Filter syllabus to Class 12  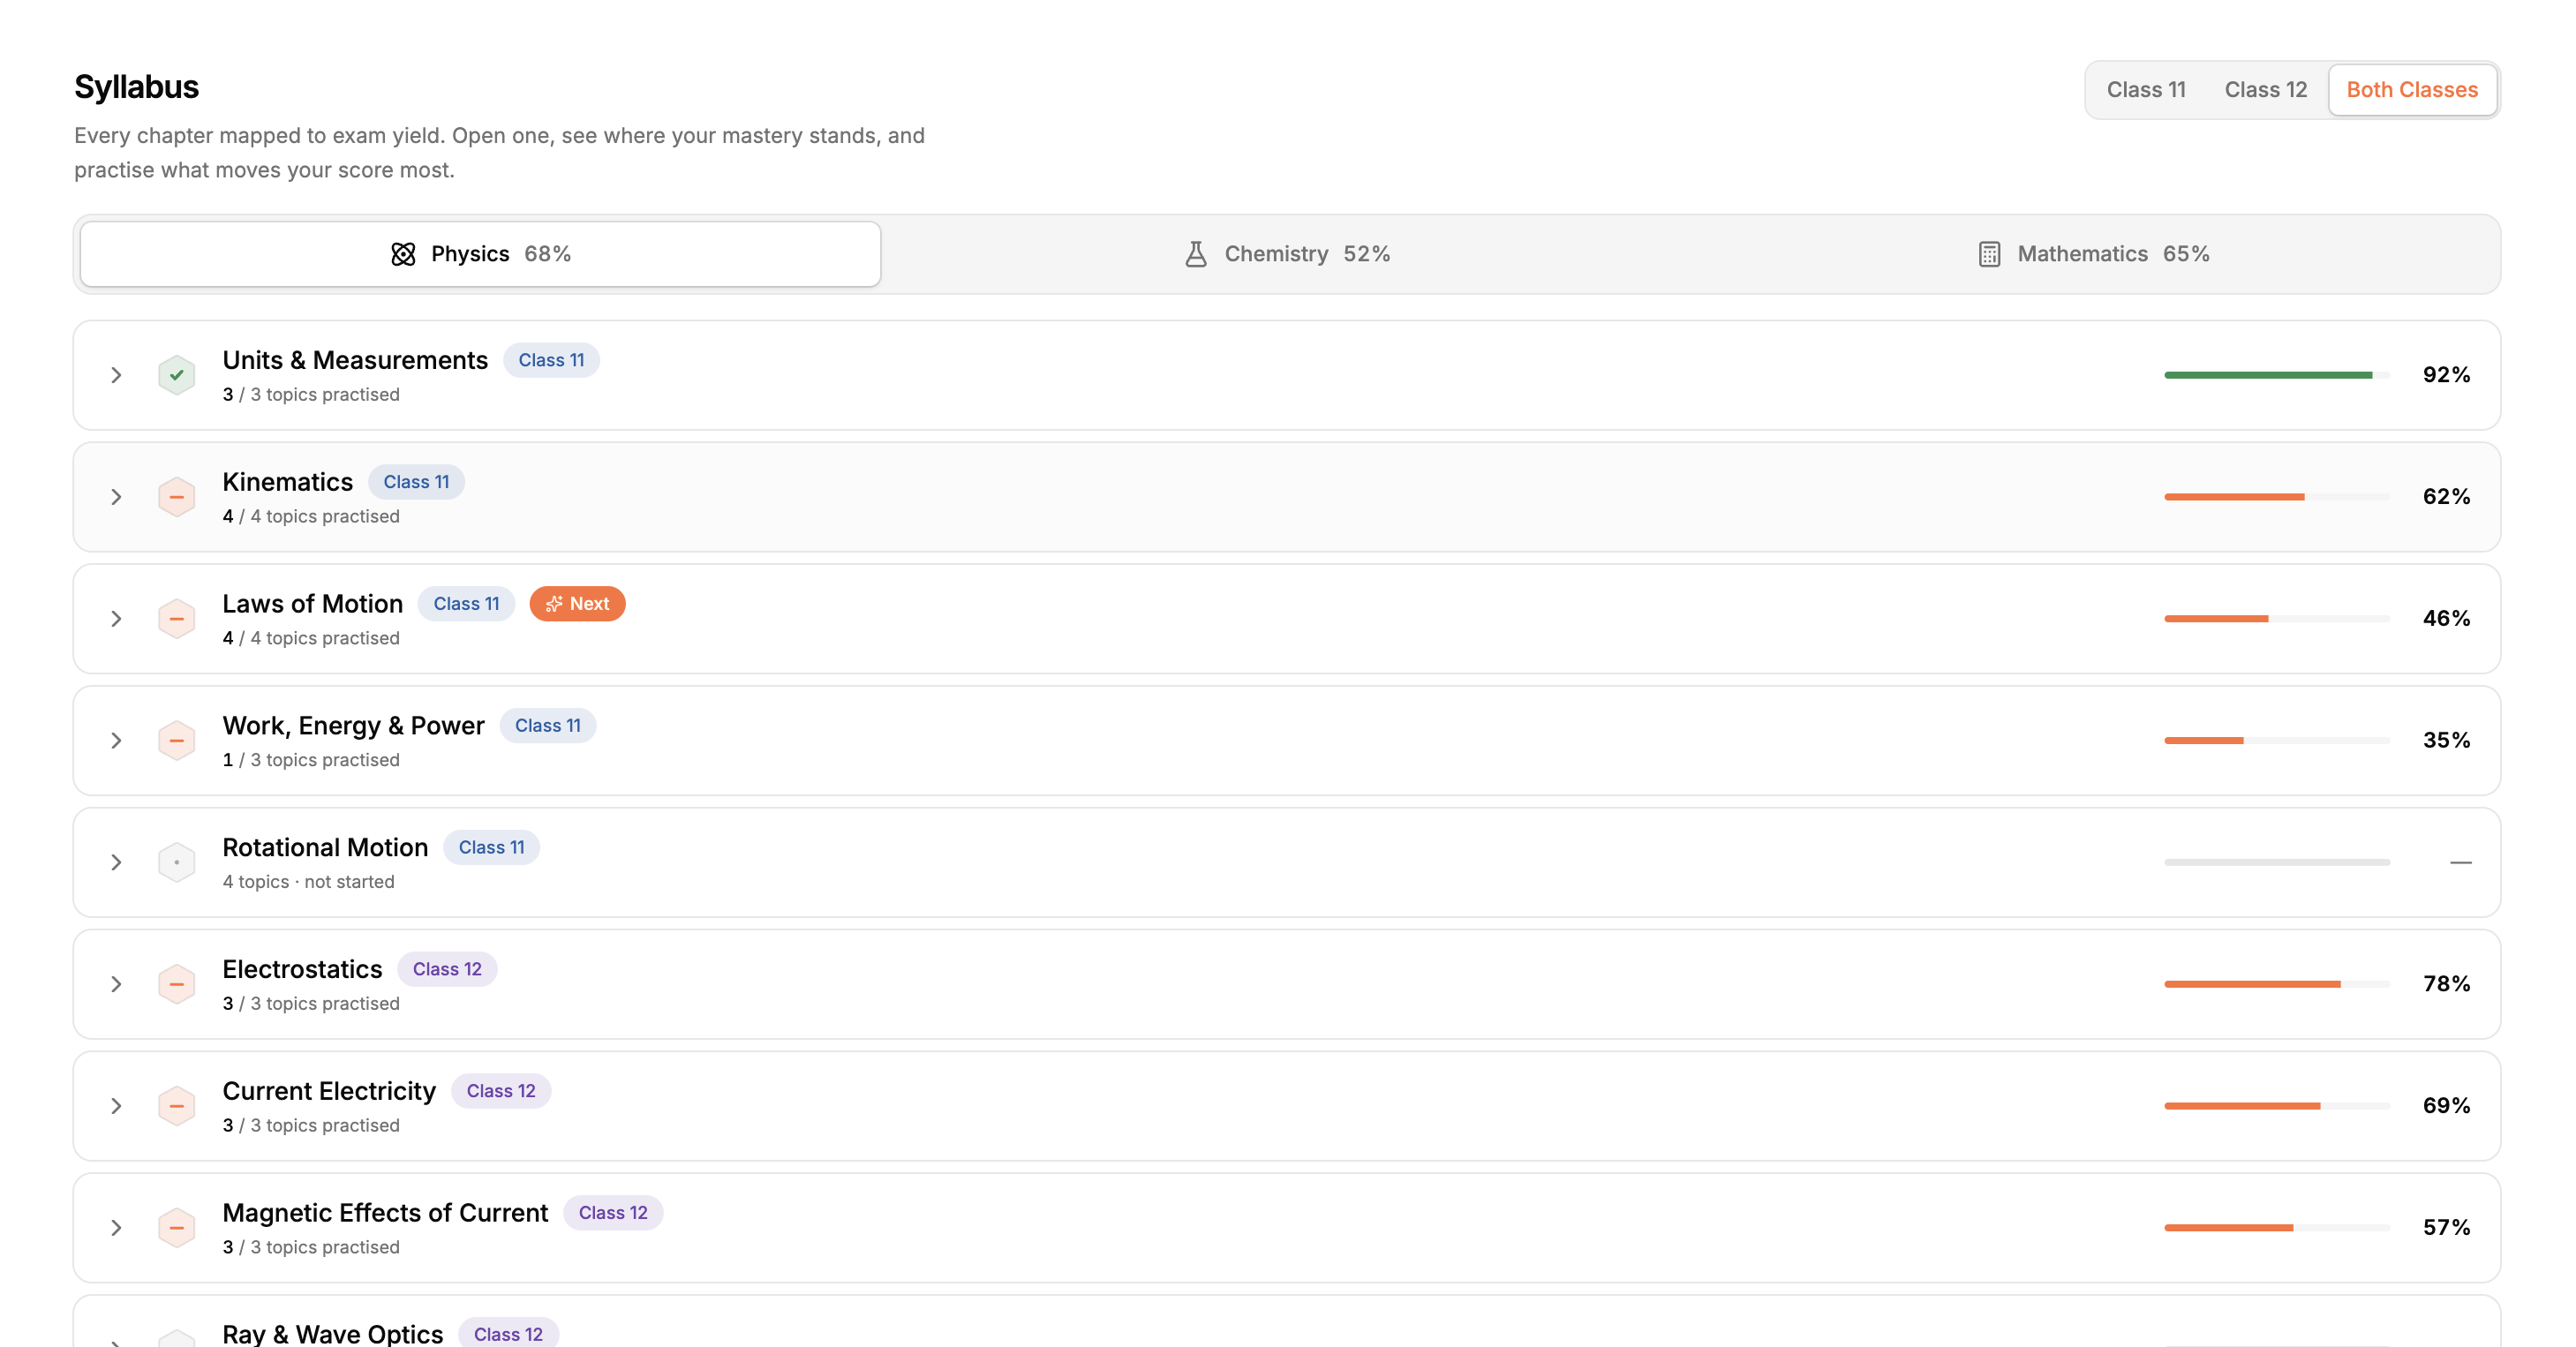(2265, 90)
